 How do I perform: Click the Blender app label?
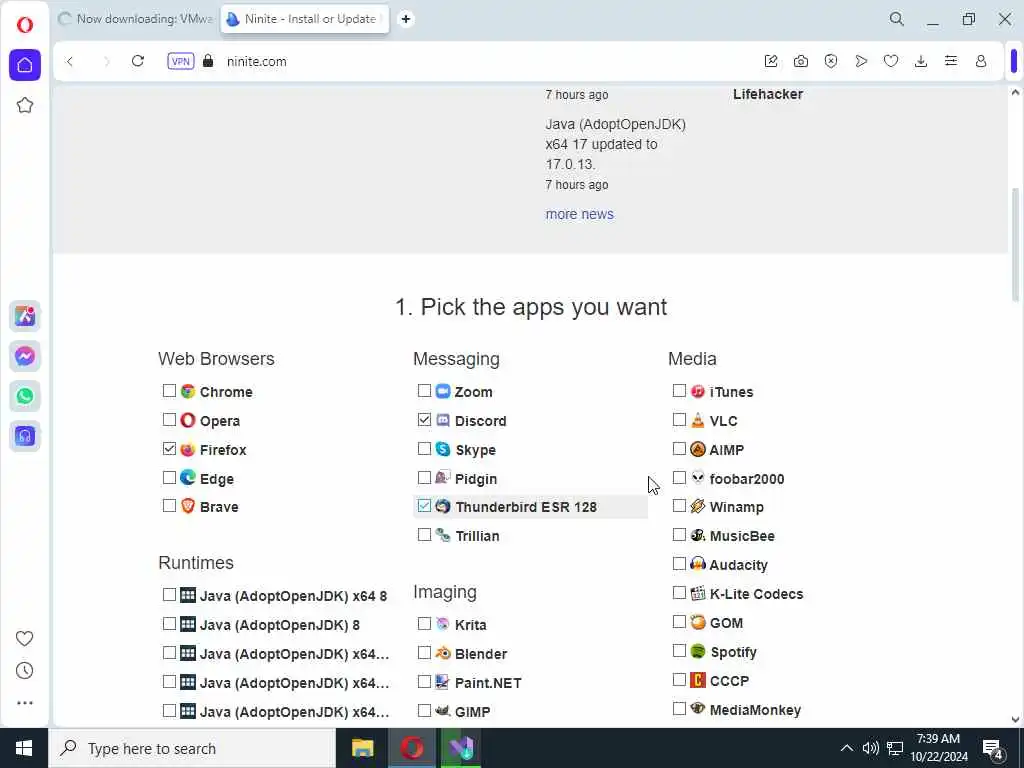coord(481,654)
